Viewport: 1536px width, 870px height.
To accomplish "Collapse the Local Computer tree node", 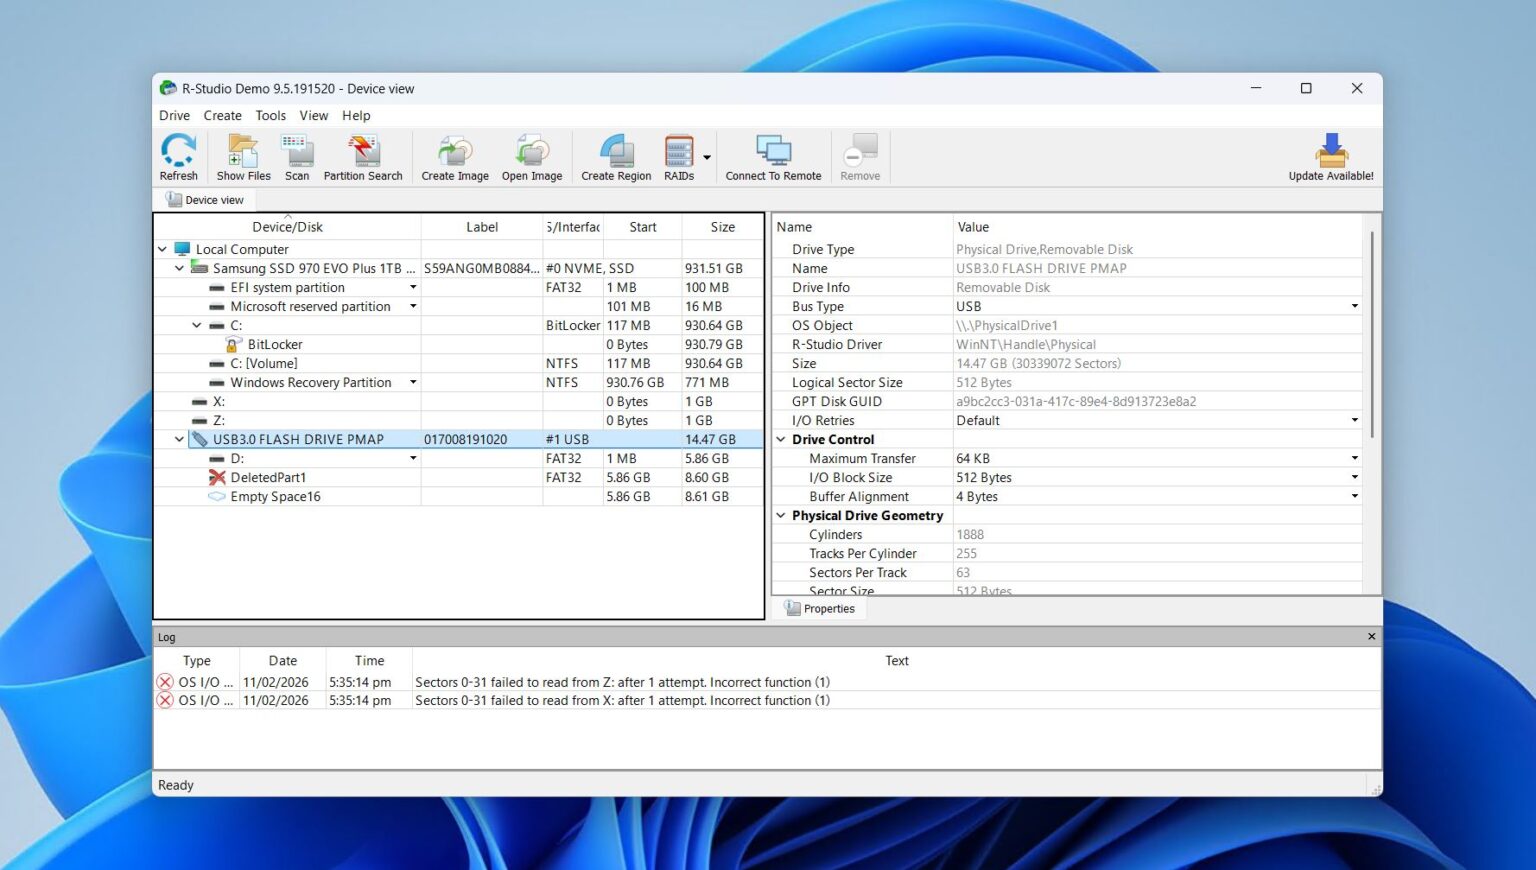I will pyautogui.click(x=162, y=249).
